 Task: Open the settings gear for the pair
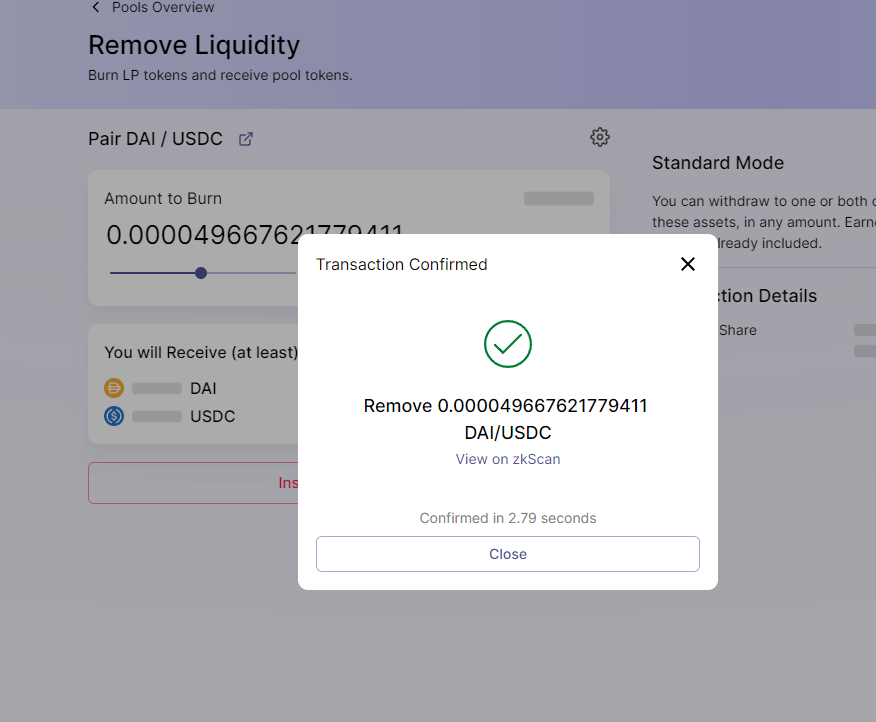599,137
